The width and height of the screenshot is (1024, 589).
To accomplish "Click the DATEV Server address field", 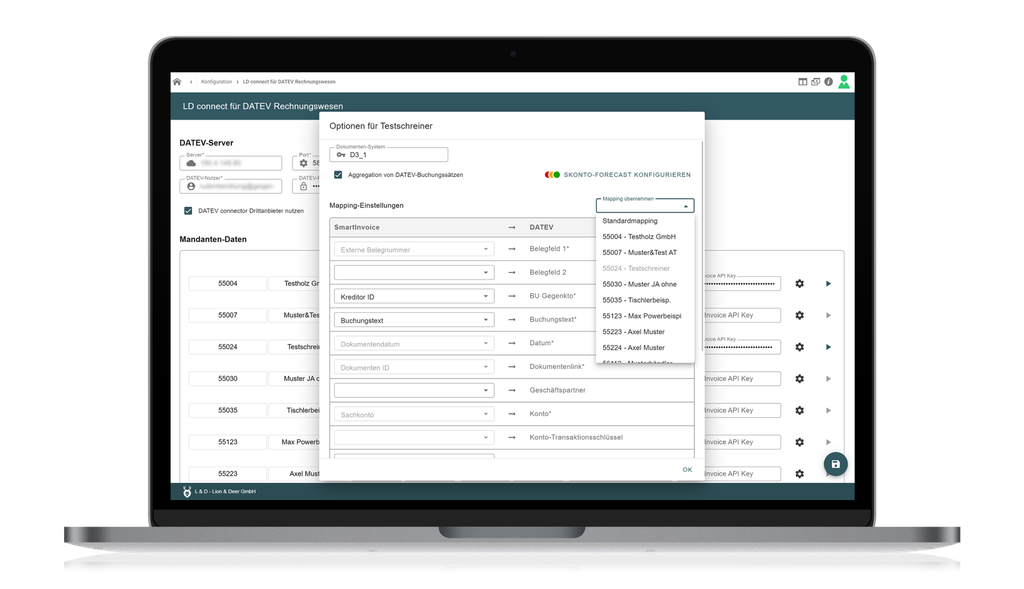I will coord(231,163).
